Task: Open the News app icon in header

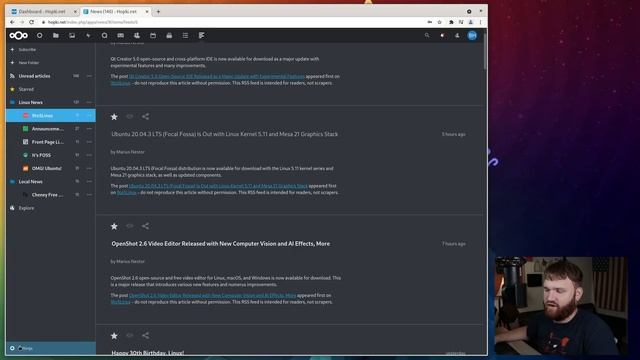Action: point(201,36)
